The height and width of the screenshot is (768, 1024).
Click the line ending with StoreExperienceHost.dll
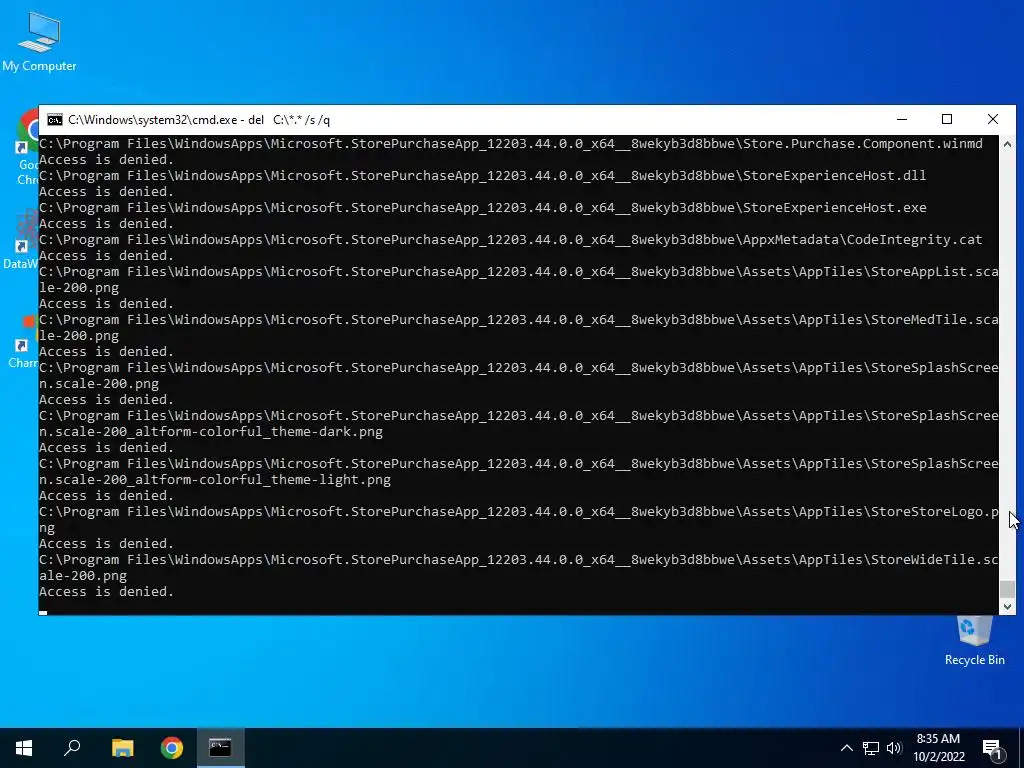click(x=483, y=176)
